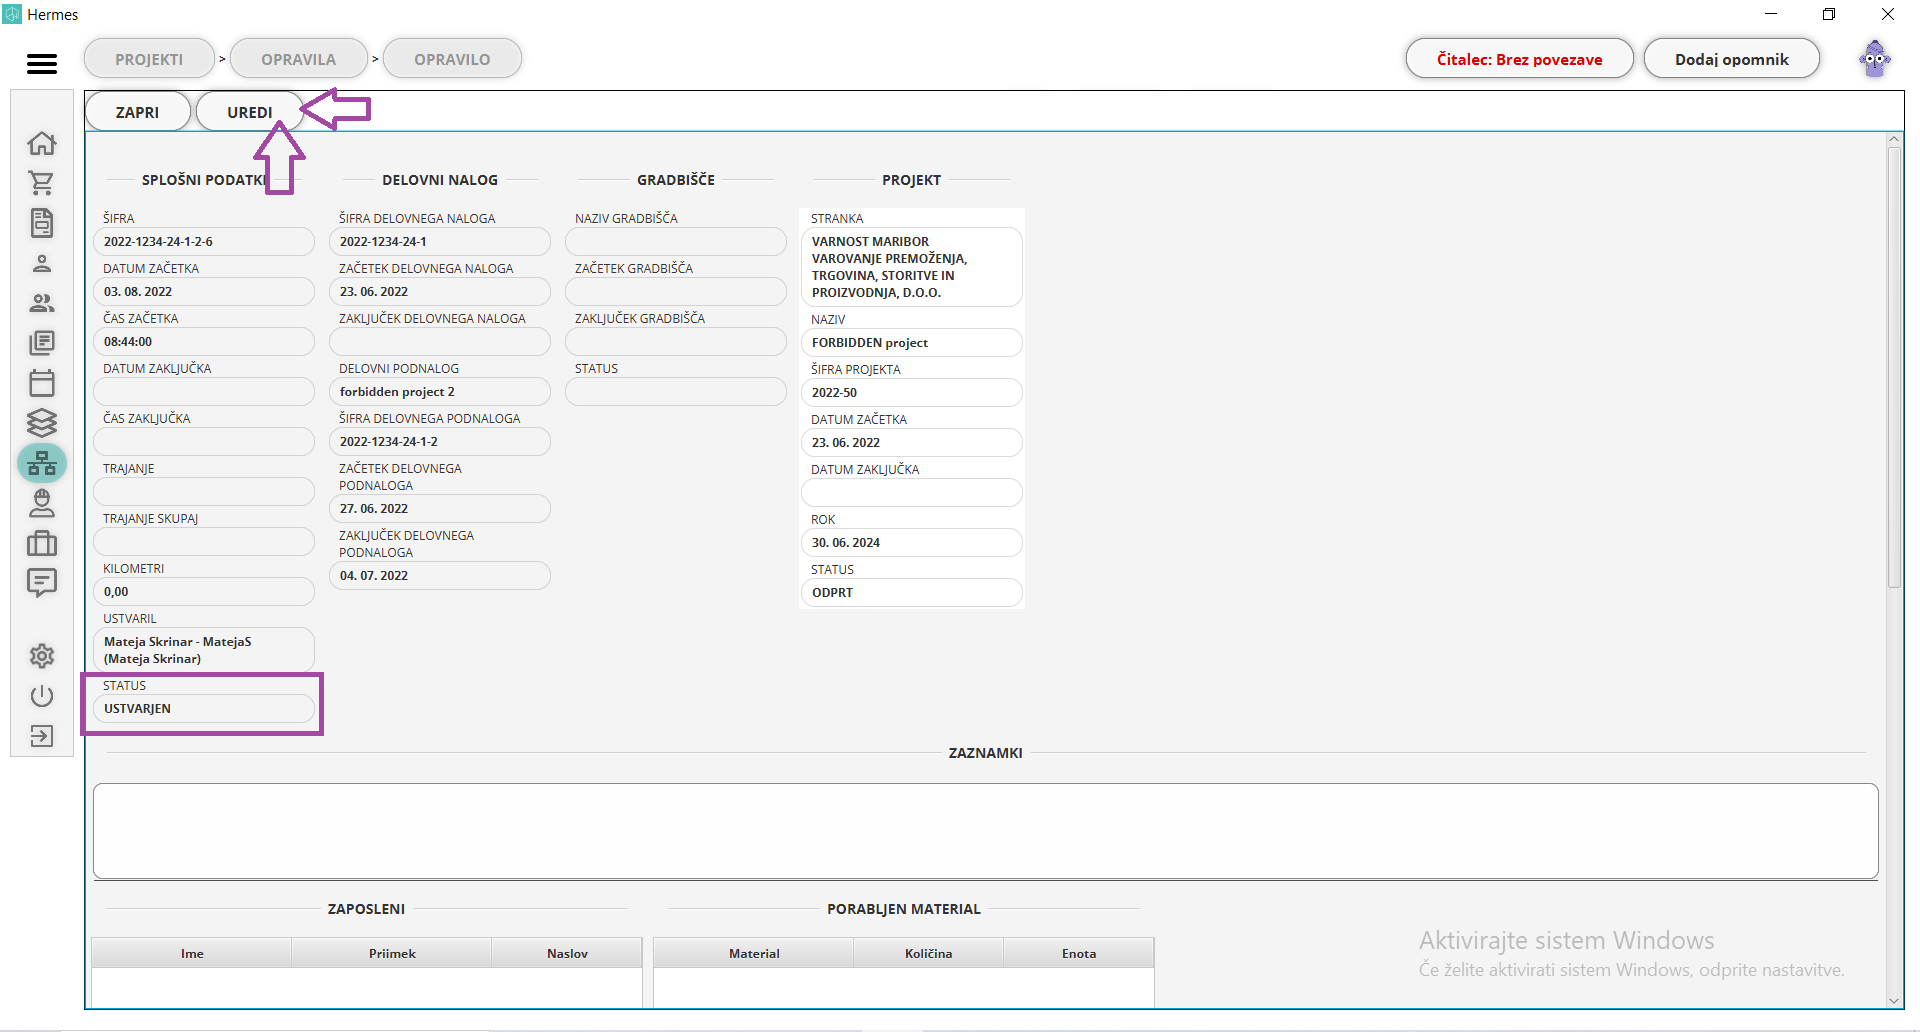The height and width of the screenshot is (1032, 1920).
Task: Click Čitalec: Brez povezave button
Action: (x=1519, y=59)
